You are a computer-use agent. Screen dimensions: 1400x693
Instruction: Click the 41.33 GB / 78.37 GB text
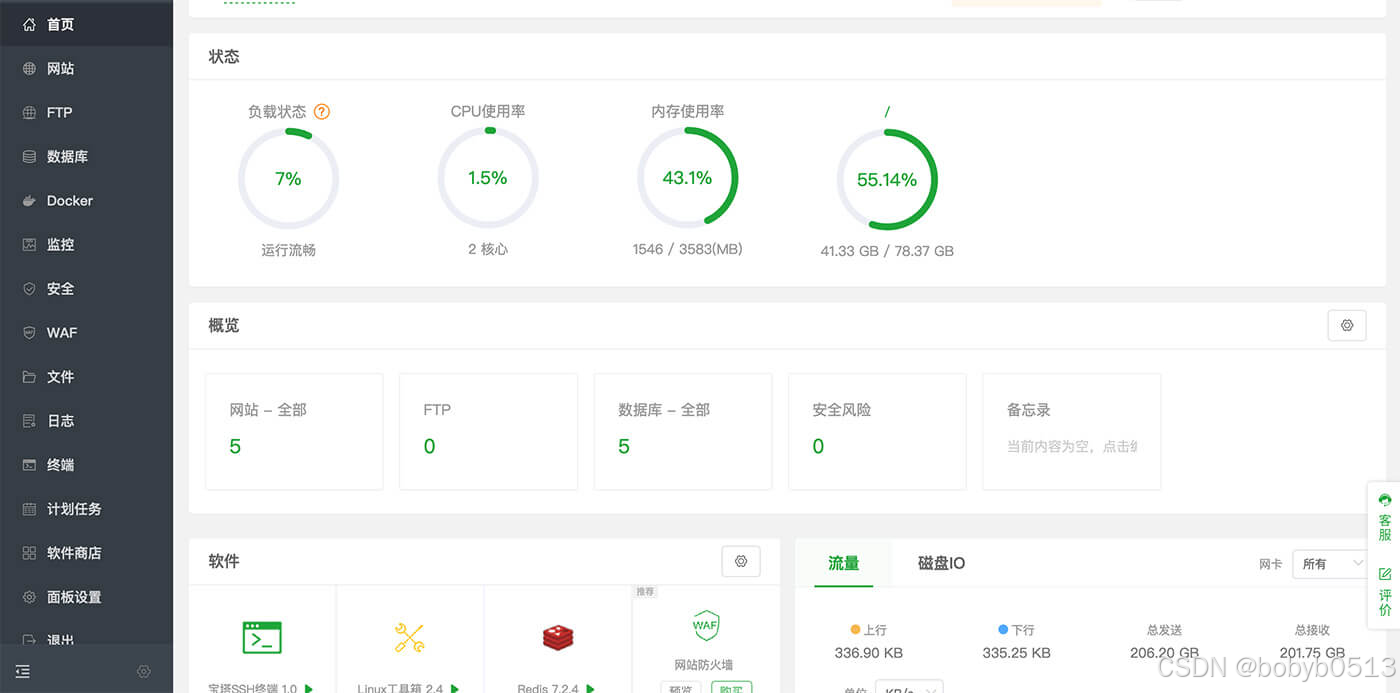pyautogui.click(x=887, y=251)
